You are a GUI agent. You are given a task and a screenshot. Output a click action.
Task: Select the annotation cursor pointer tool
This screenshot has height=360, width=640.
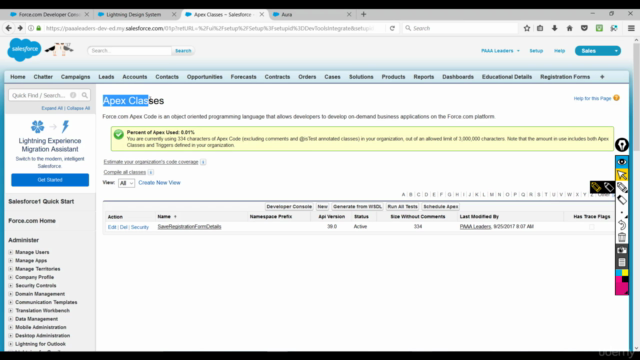(622, 175)
